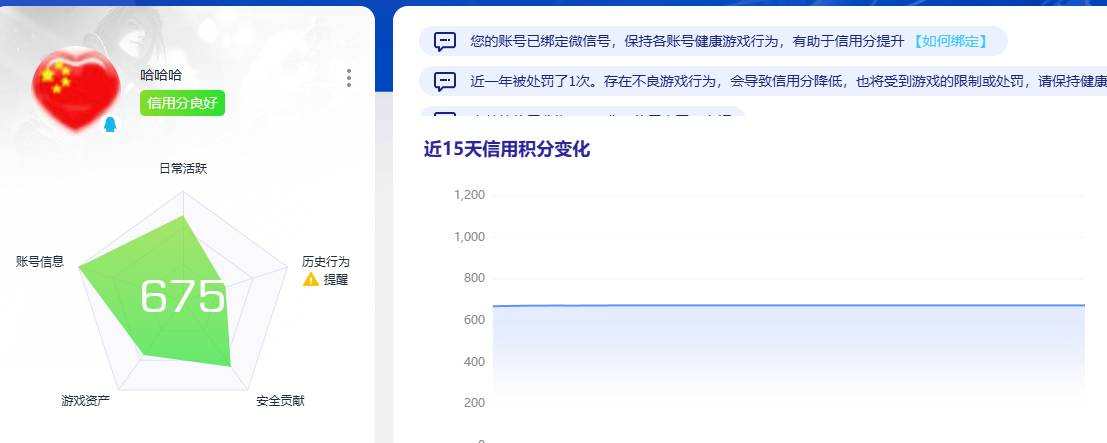
Task: Select the 历史行为 radar label
Action: 325,261
